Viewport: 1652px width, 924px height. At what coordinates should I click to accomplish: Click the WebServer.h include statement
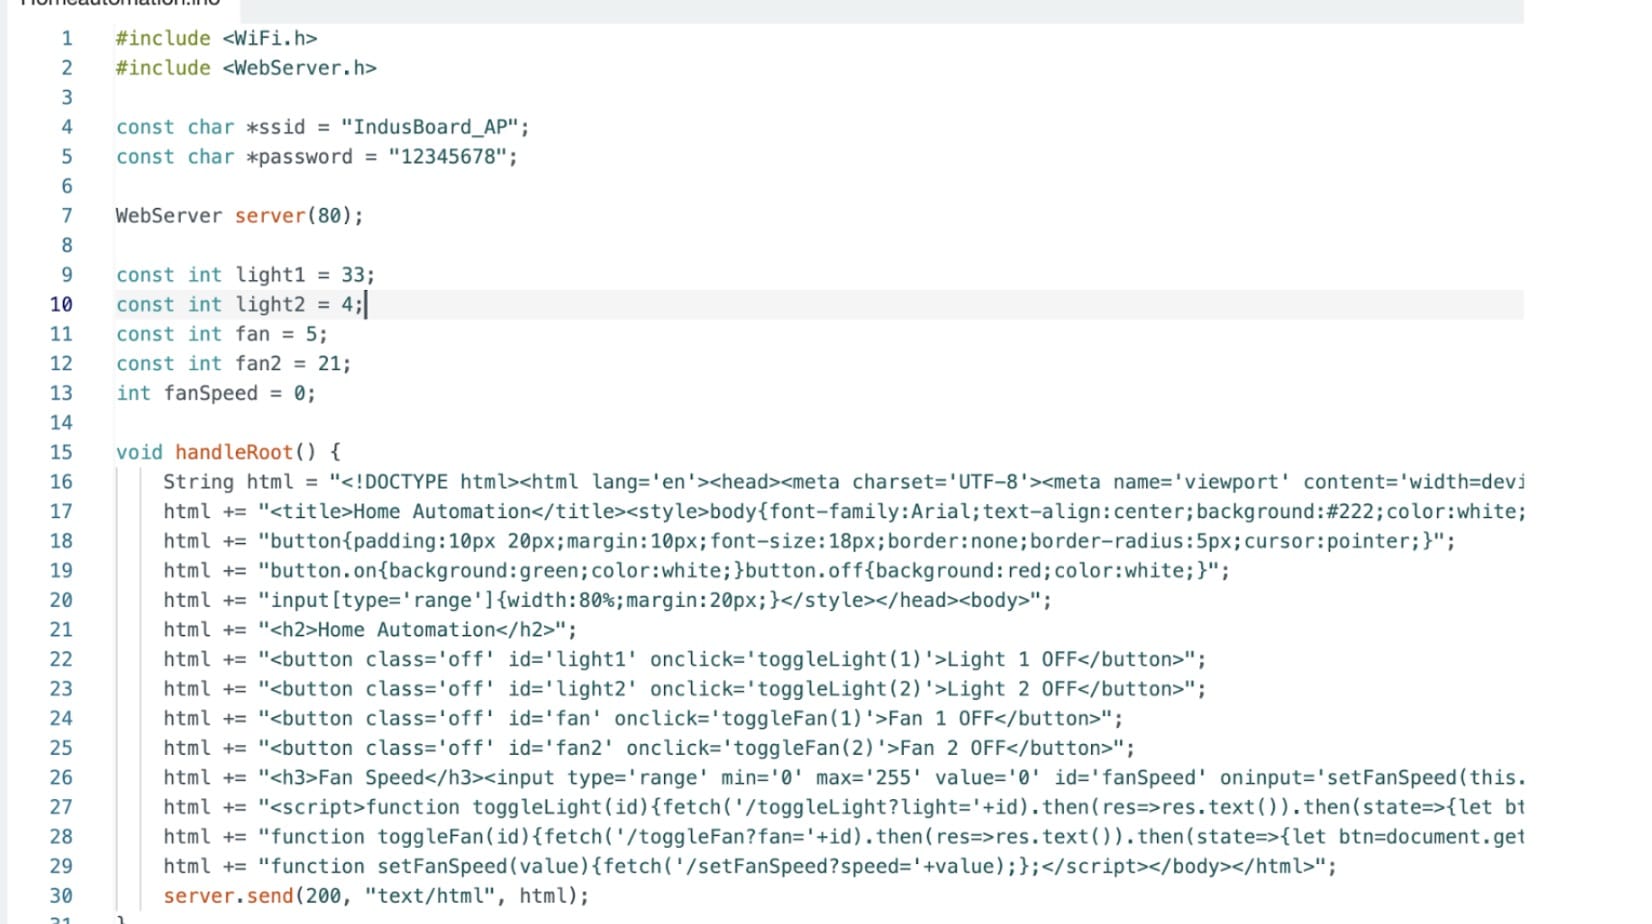click(x=246, y=68)
